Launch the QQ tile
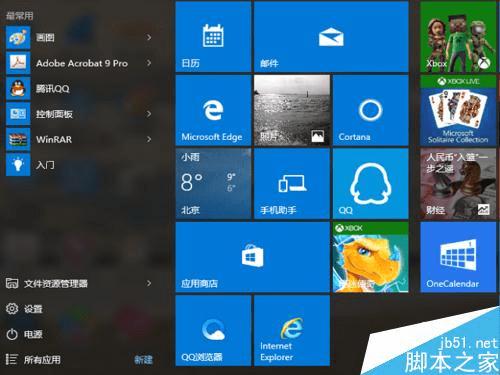 coord(371,184)
